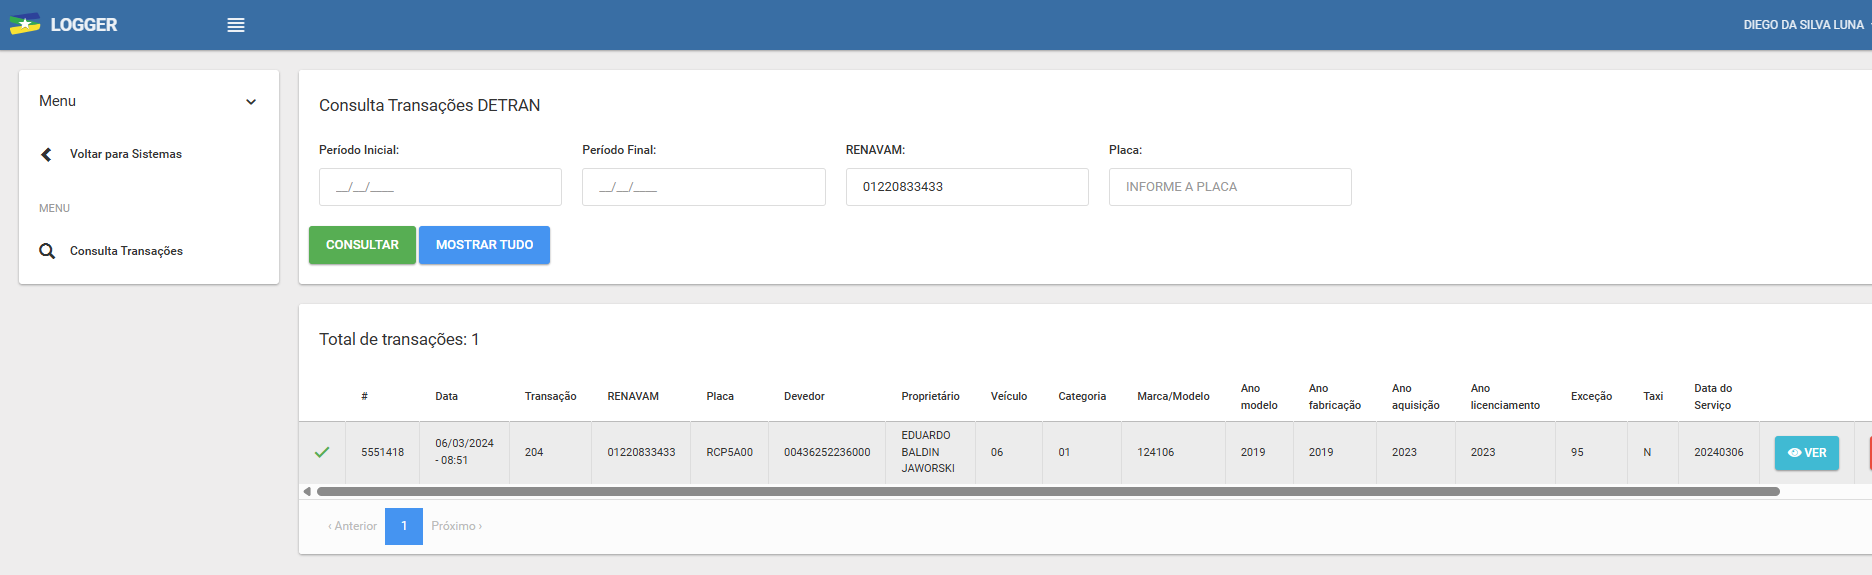
Task: Select Voltar para Sistemas in sidebar
Action: (x=126, y=154)
